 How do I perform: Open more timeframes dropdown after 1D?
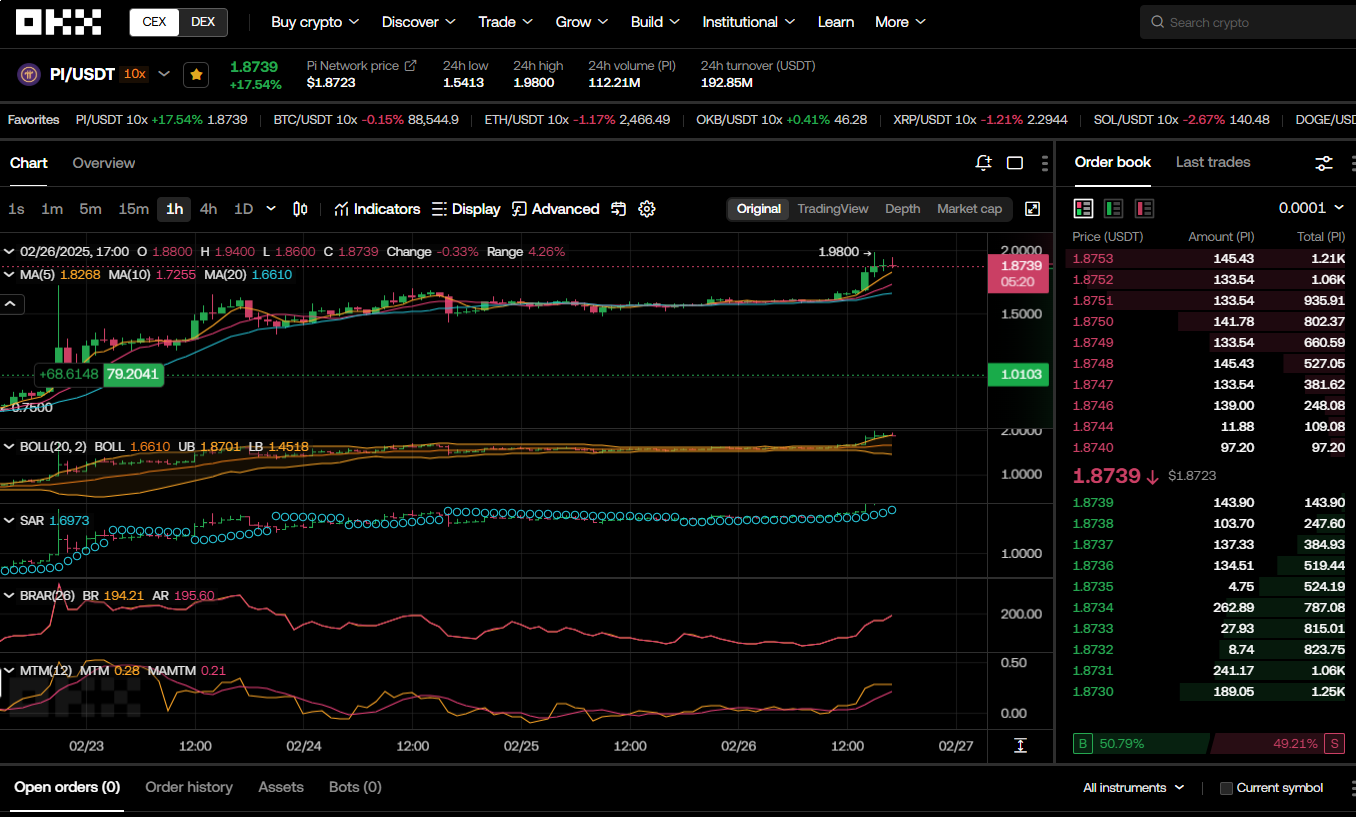click(271, 209)
